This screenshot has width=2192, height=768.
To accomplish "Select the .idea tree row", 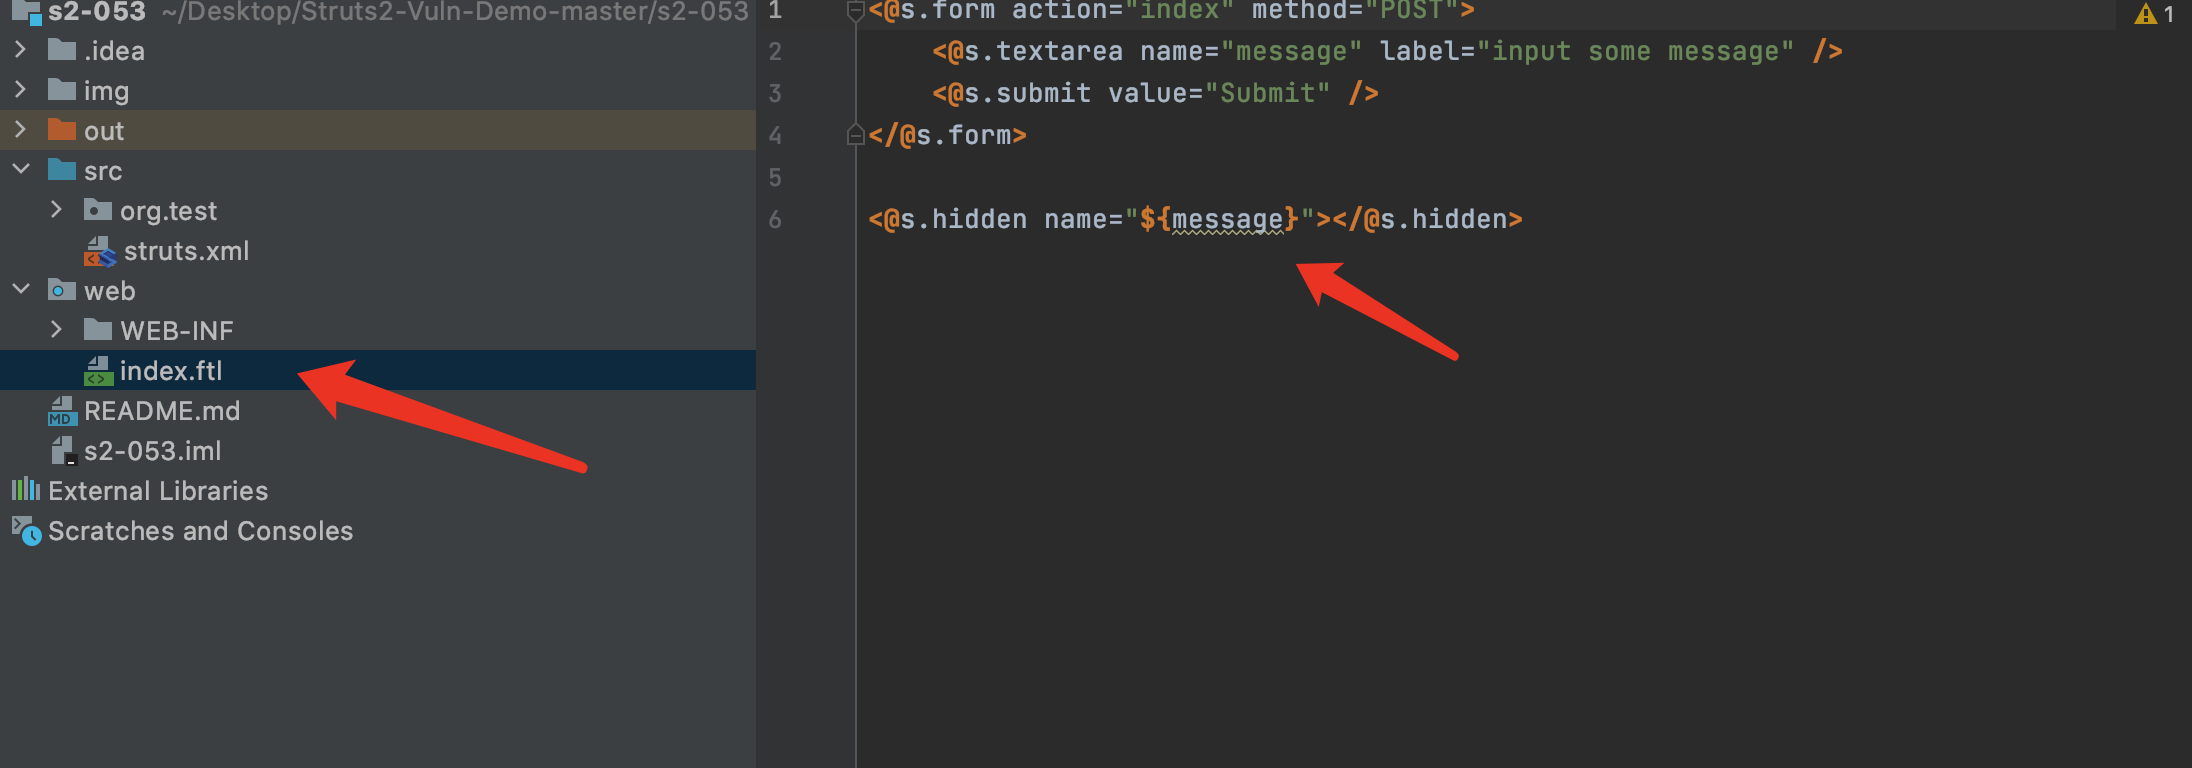I will pyautogui.click(x=378, y=50).
